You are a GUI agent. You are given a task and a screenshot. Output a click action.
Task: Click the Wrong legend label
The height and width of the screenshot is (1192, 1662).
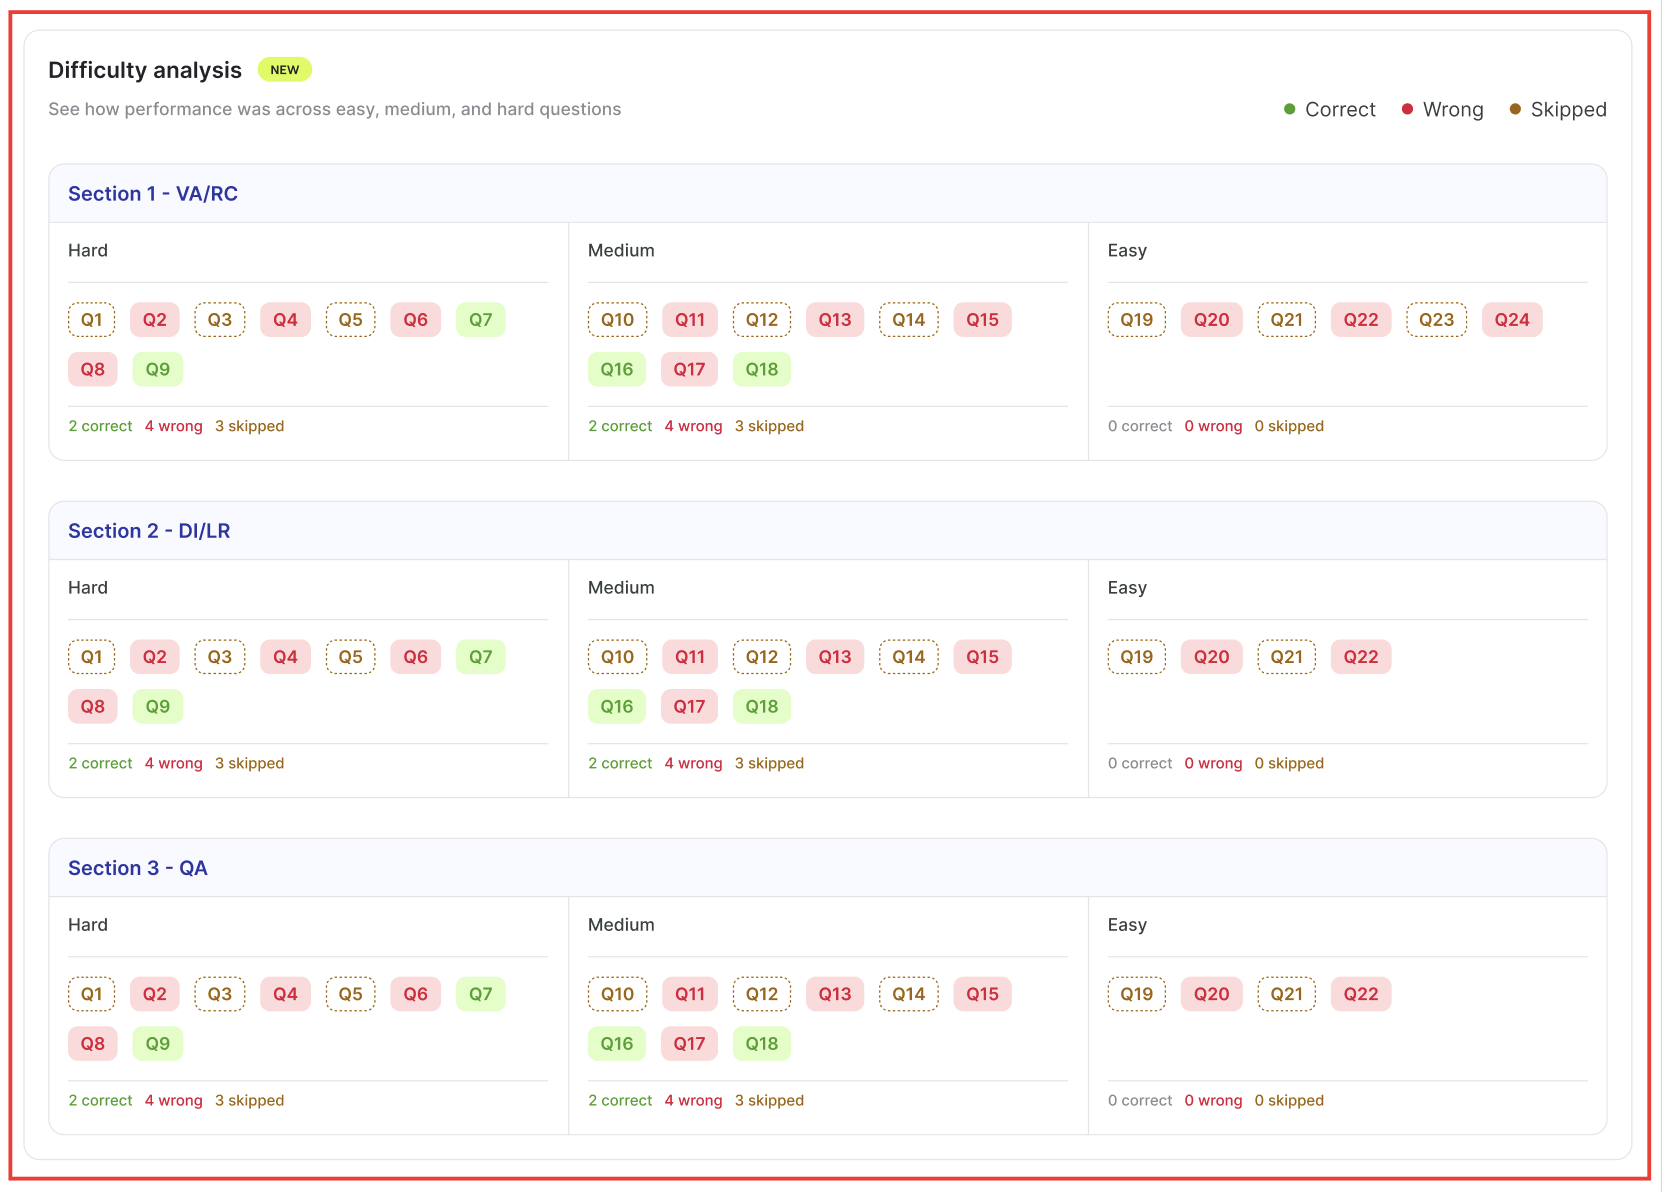[x=1453, y=109]
